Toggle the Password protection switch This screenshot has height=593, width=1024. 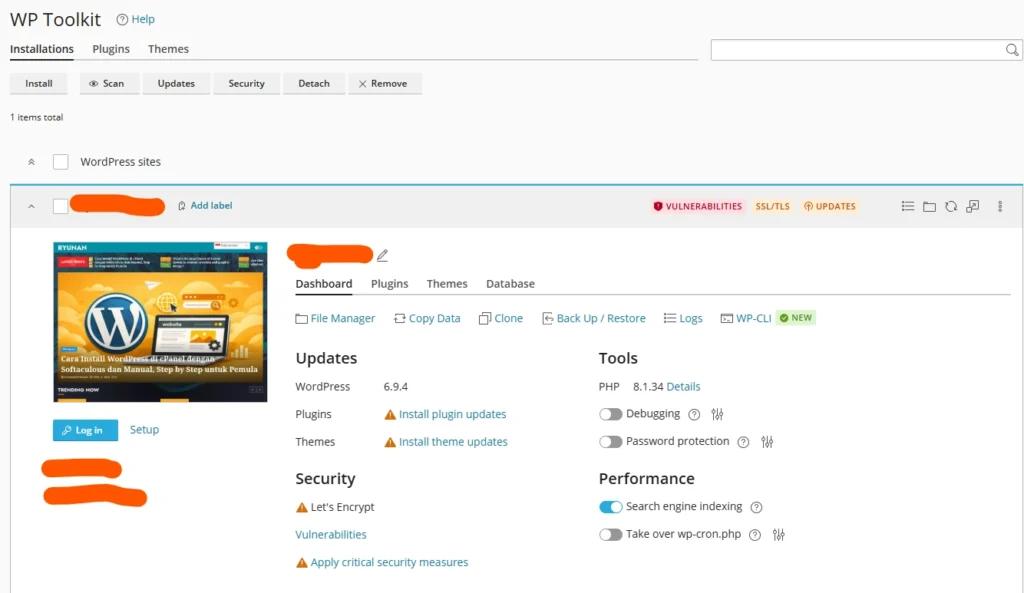pyautogui.click(x=611, y=441)
